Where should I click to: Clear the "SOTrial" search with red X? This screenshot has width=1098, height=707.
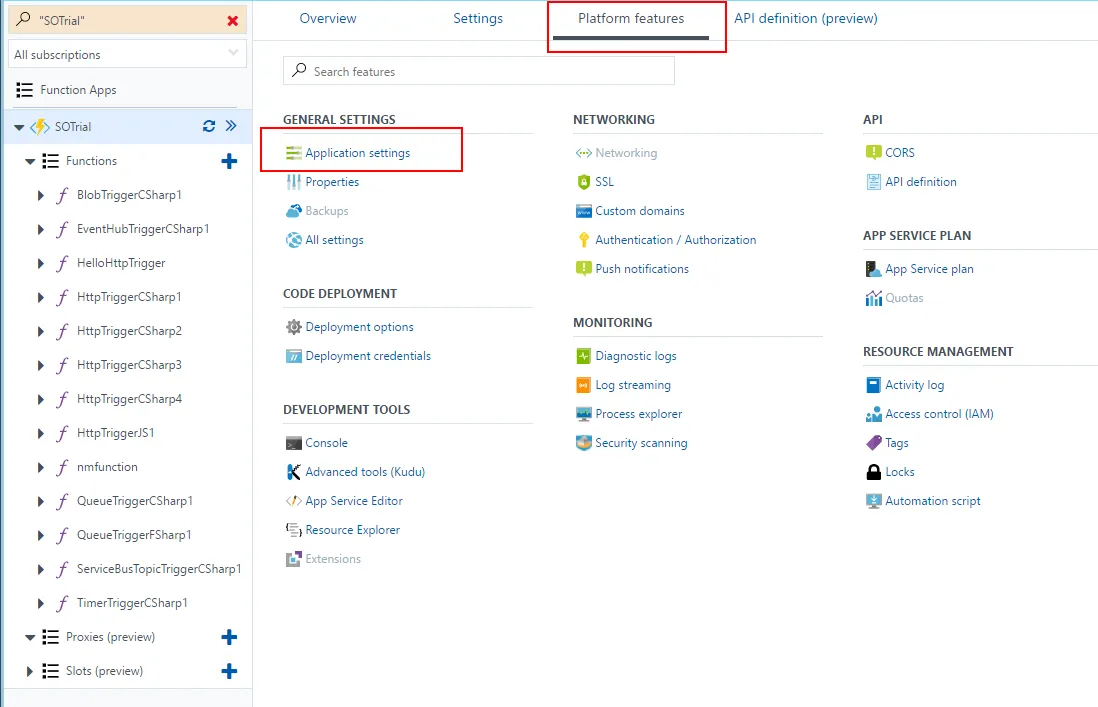point(232,21)
